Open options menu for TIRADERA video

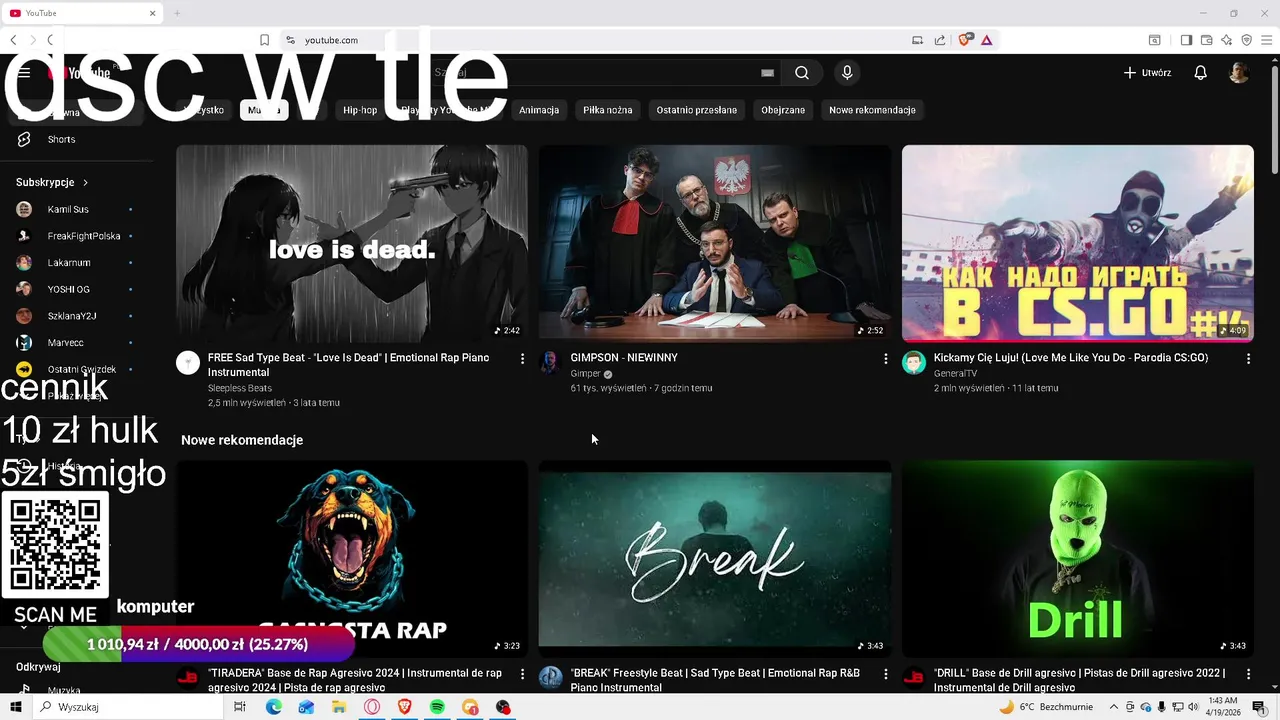point(522,674)
